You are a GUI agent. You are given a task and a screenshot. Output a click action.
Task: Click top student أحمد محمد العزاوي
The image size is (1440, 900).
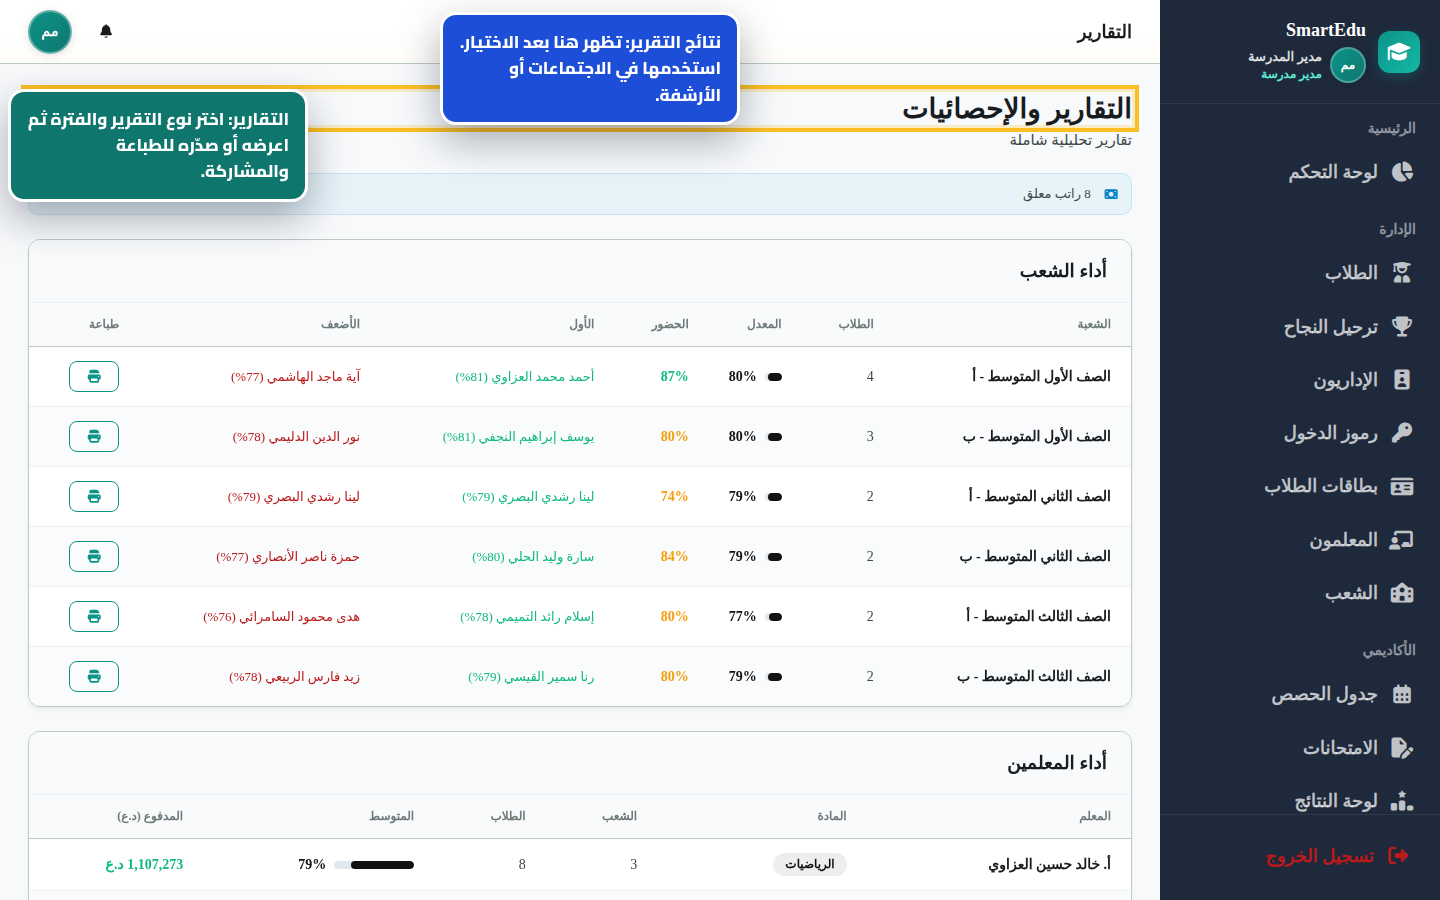(x=525, y=377)
